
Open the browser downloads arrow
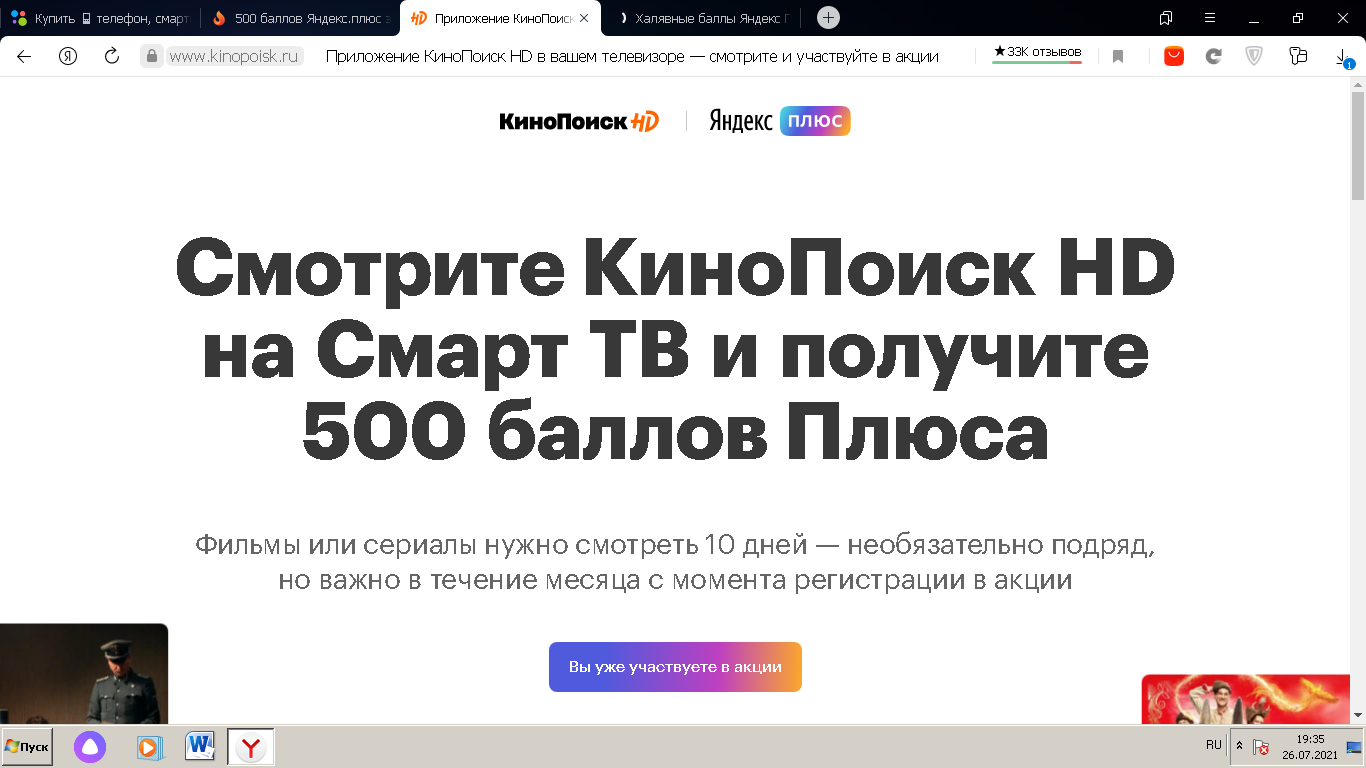point(1344,58)
